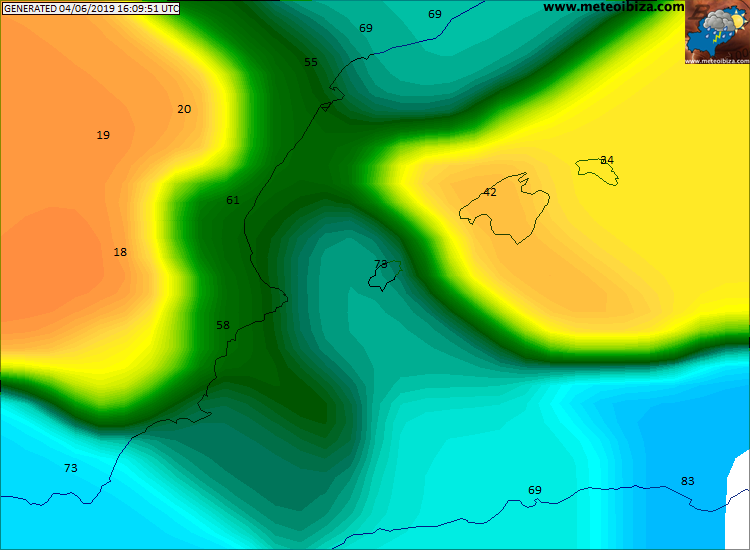The height and width of the screenshot is (550, 750).
Task: Click the value 34 on Menorca
Action: click(x=607, y=160)
